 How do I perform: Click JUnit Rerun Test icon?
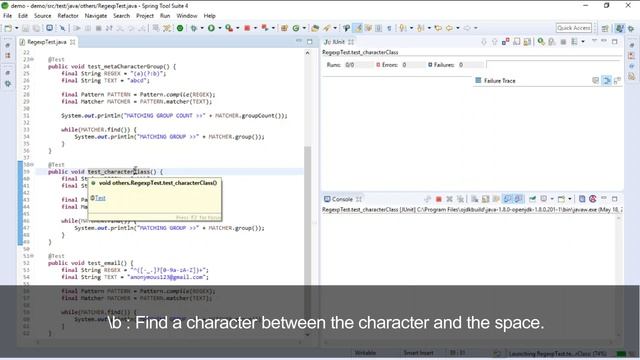(541, 42)
